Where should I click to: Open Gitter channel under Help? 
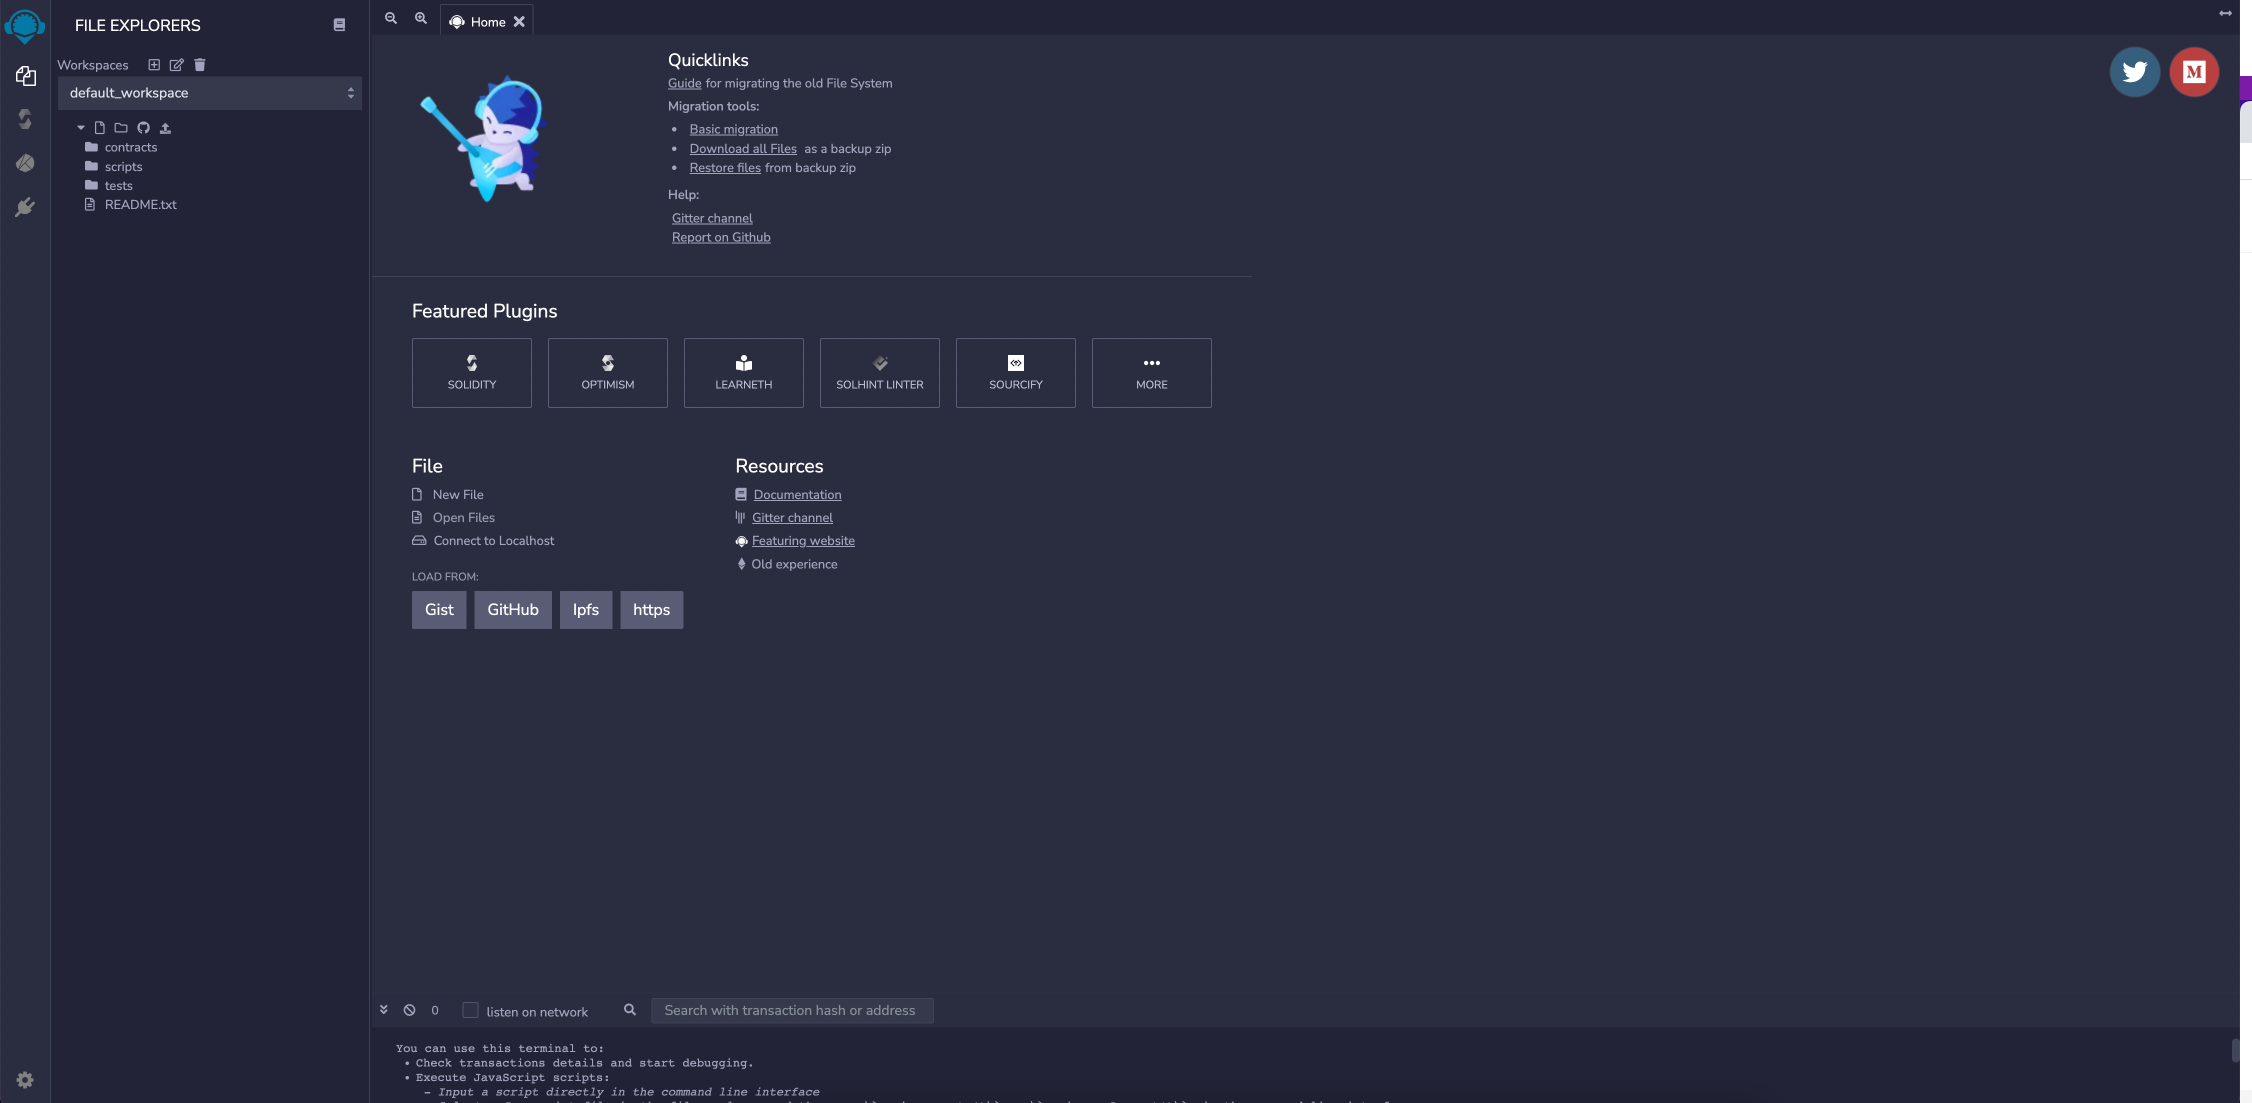pos(712,218)
